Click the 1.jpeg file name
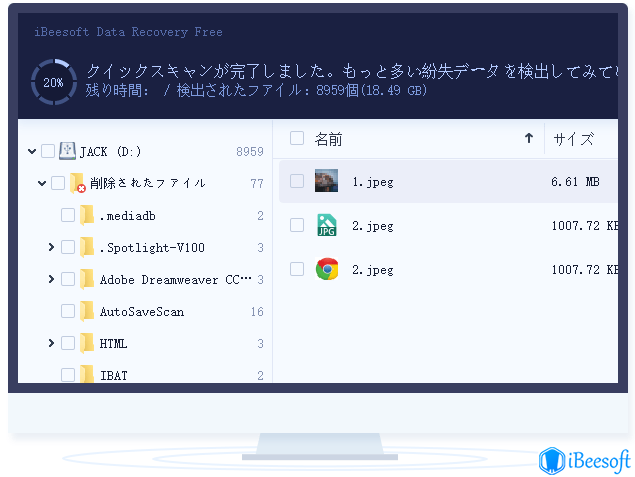Screen dimensions: 635x477 (373, 182)
